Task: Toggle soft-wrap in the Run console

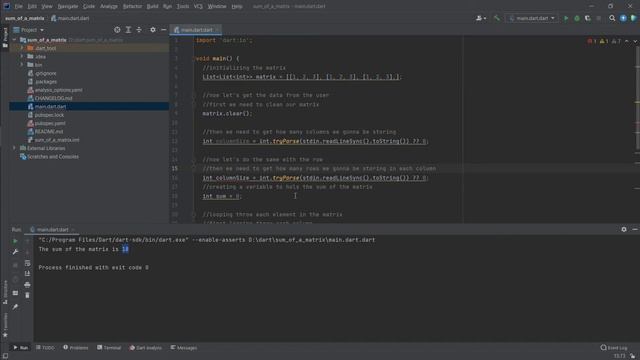Action: click(27, 263)
